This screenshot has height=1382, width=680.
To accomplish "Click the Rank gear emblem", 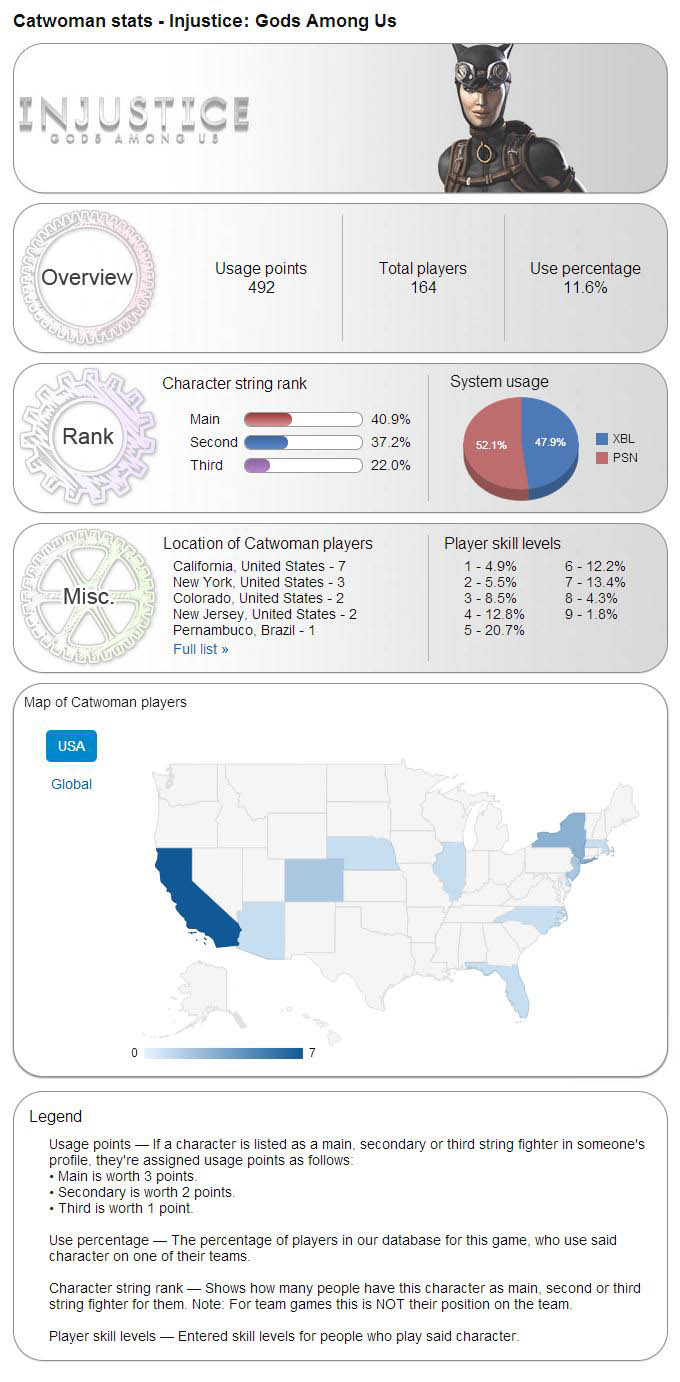I will tap(87, 436).
